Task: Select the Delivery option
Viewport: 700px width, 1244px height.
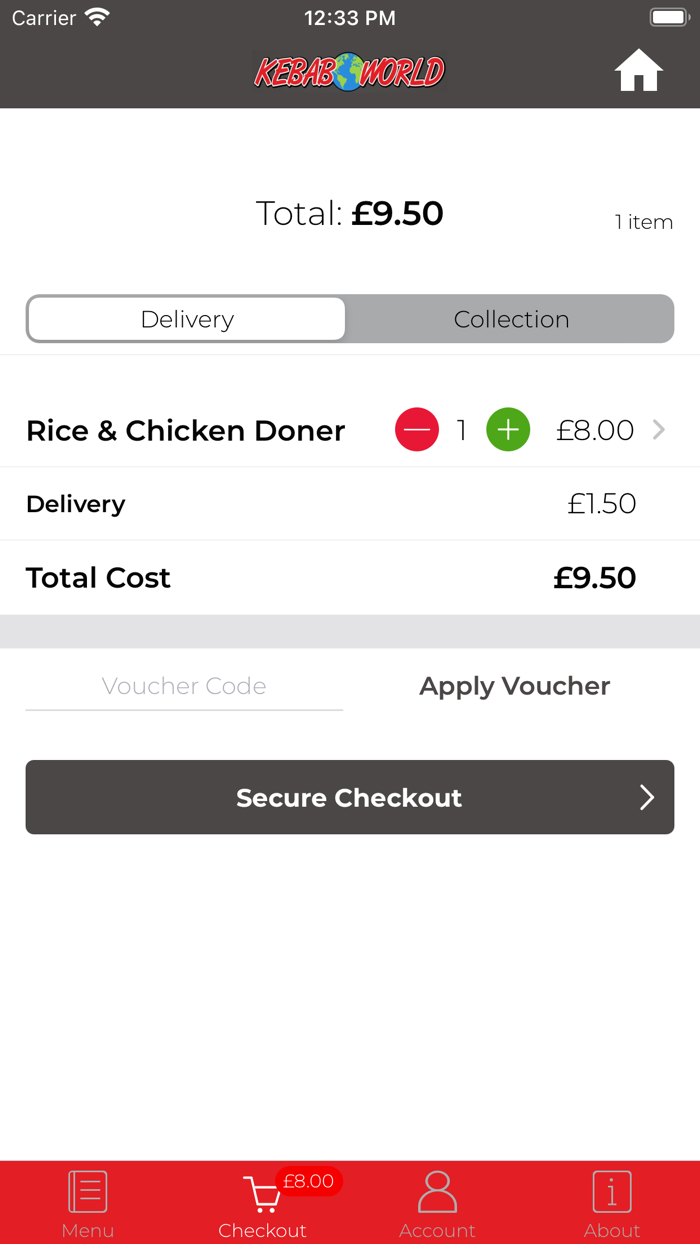Action: pyautogui.click(x=187, y=319)
